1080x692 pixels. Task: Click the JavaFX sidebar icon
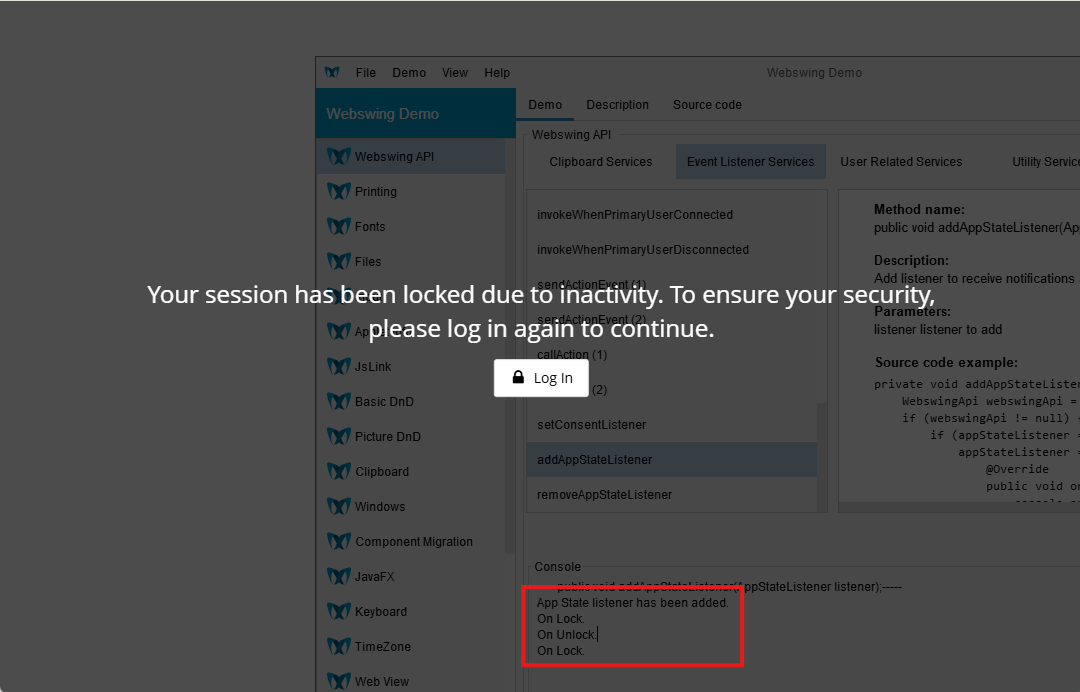339,577
